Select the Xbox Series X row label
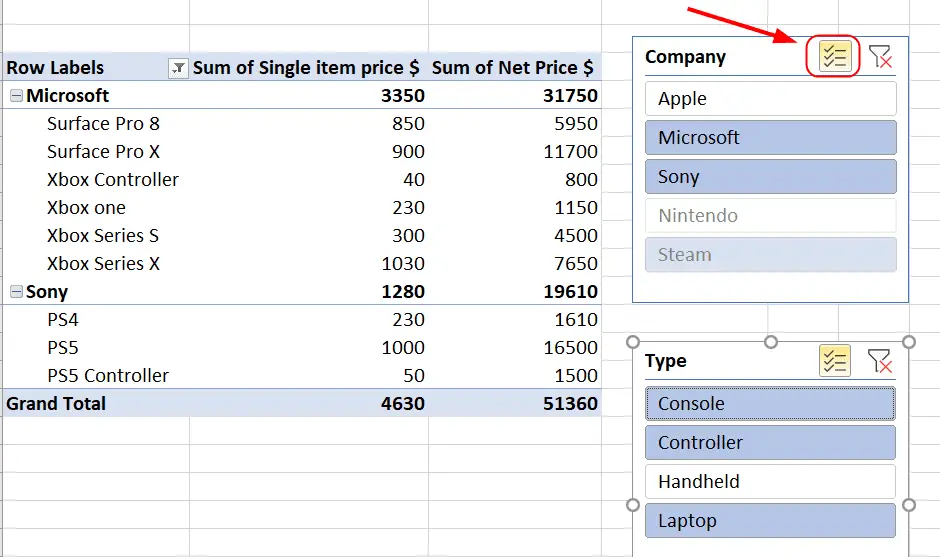 [103, 263]
